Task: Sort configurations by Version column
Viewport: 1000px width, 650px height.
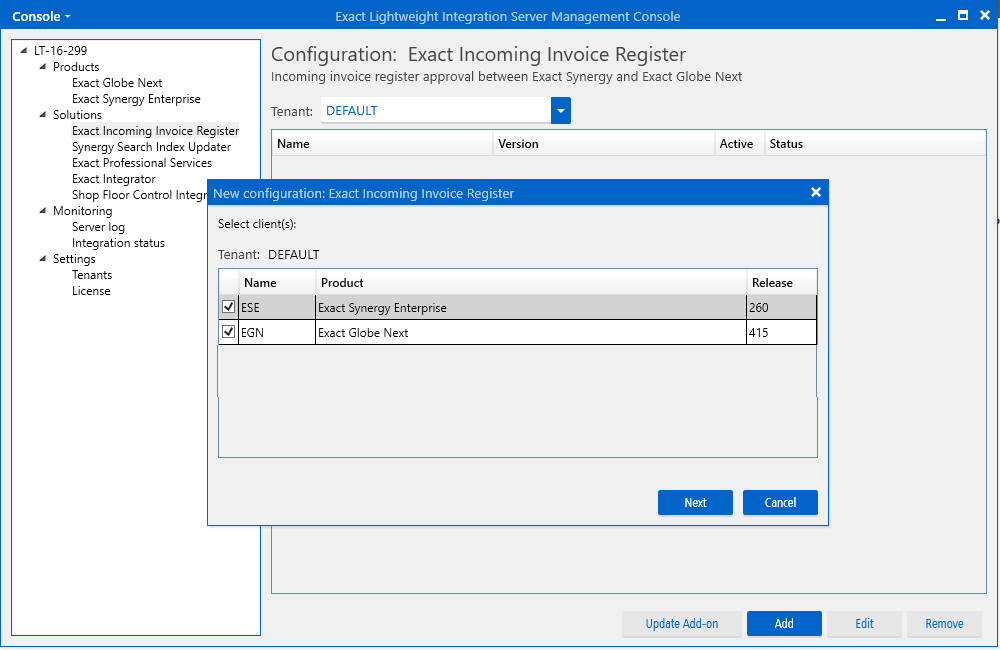Action: point(603,144)
